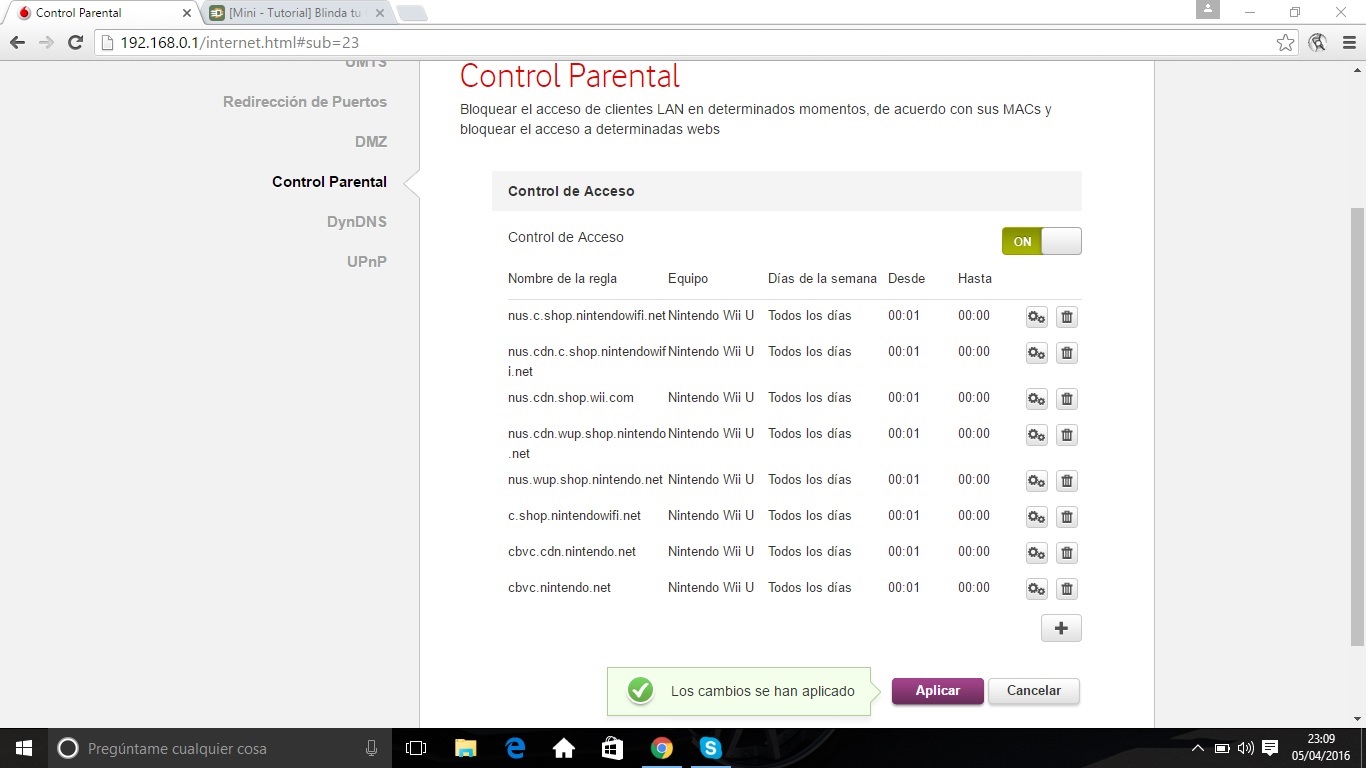
Task: Edit the cbvc.cdn.nintendo.net rule
Action: click(x=1036, y=553)
